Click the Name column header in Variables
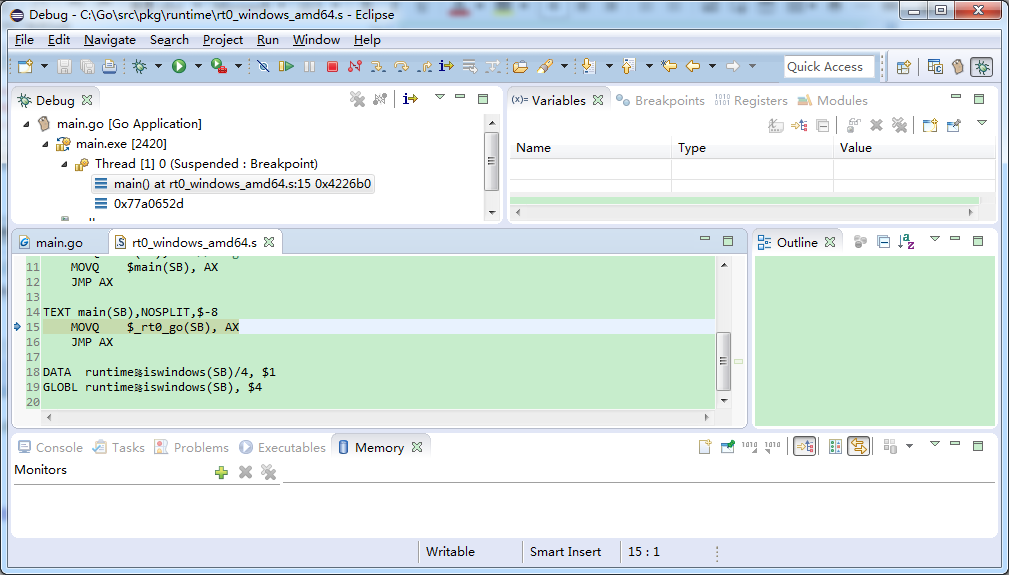The image size is (1009, 575). coord(591,148)
